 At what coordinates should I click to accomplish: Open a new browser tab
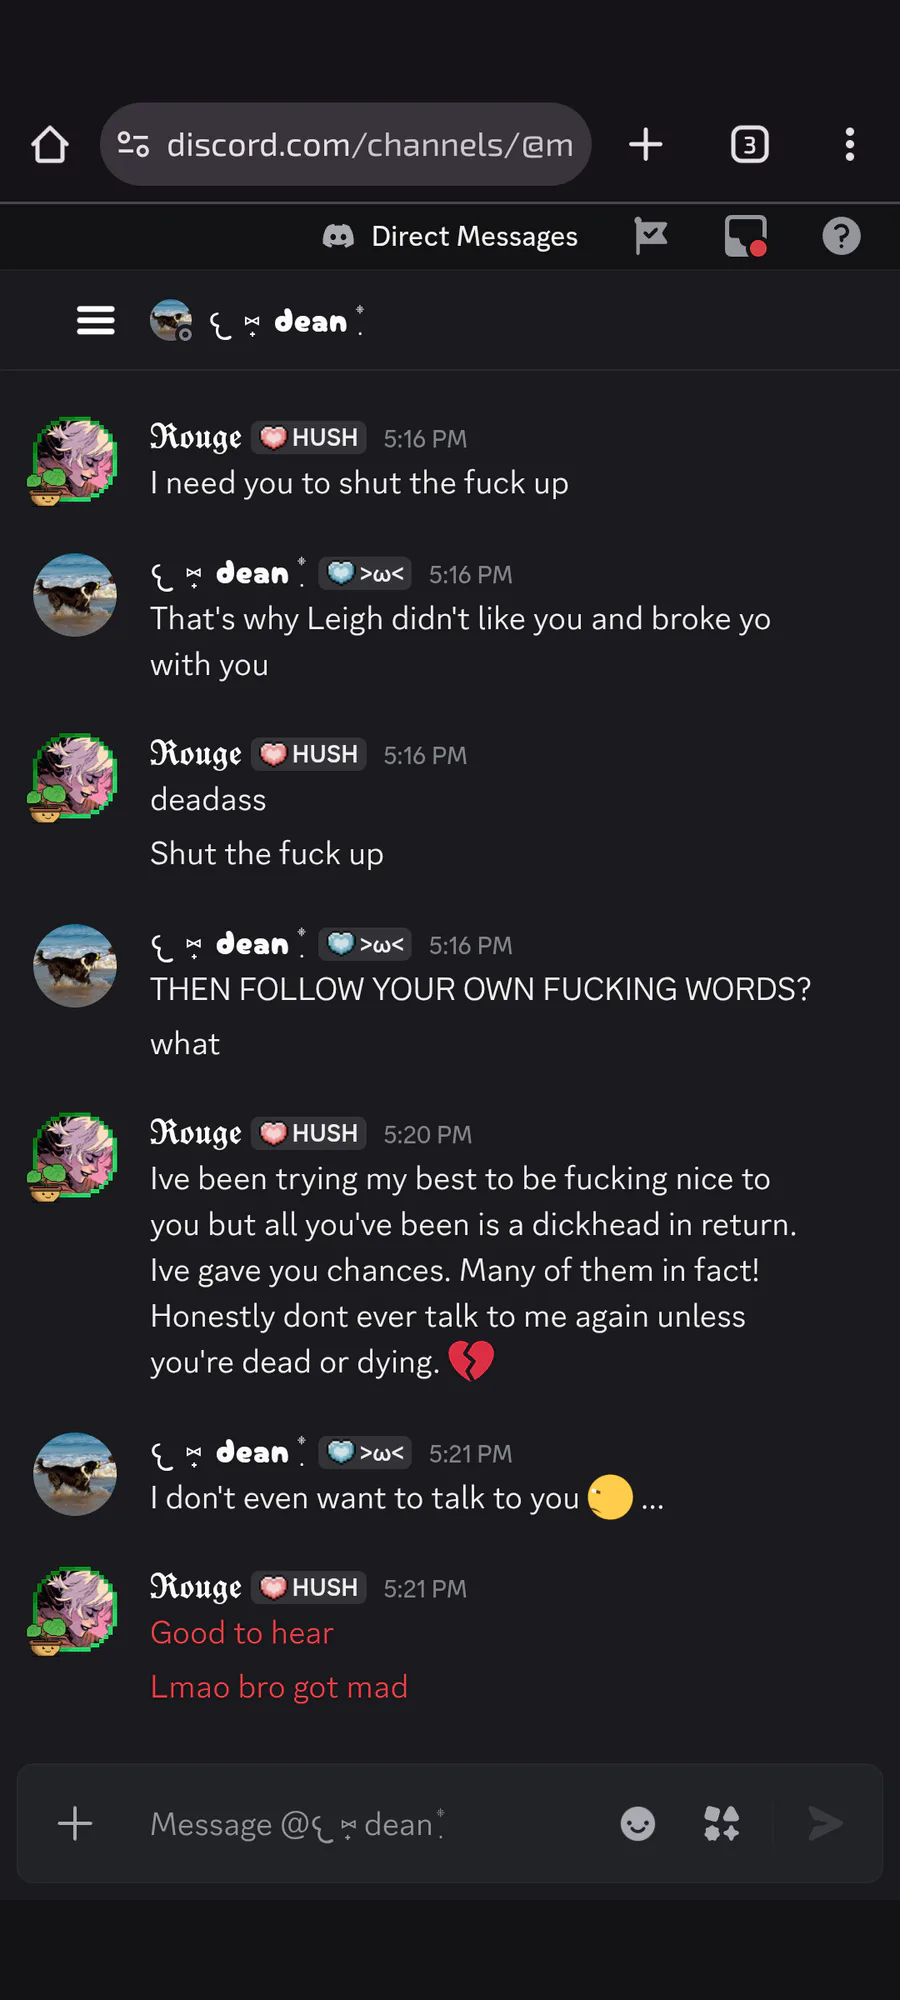pos(646,145)
